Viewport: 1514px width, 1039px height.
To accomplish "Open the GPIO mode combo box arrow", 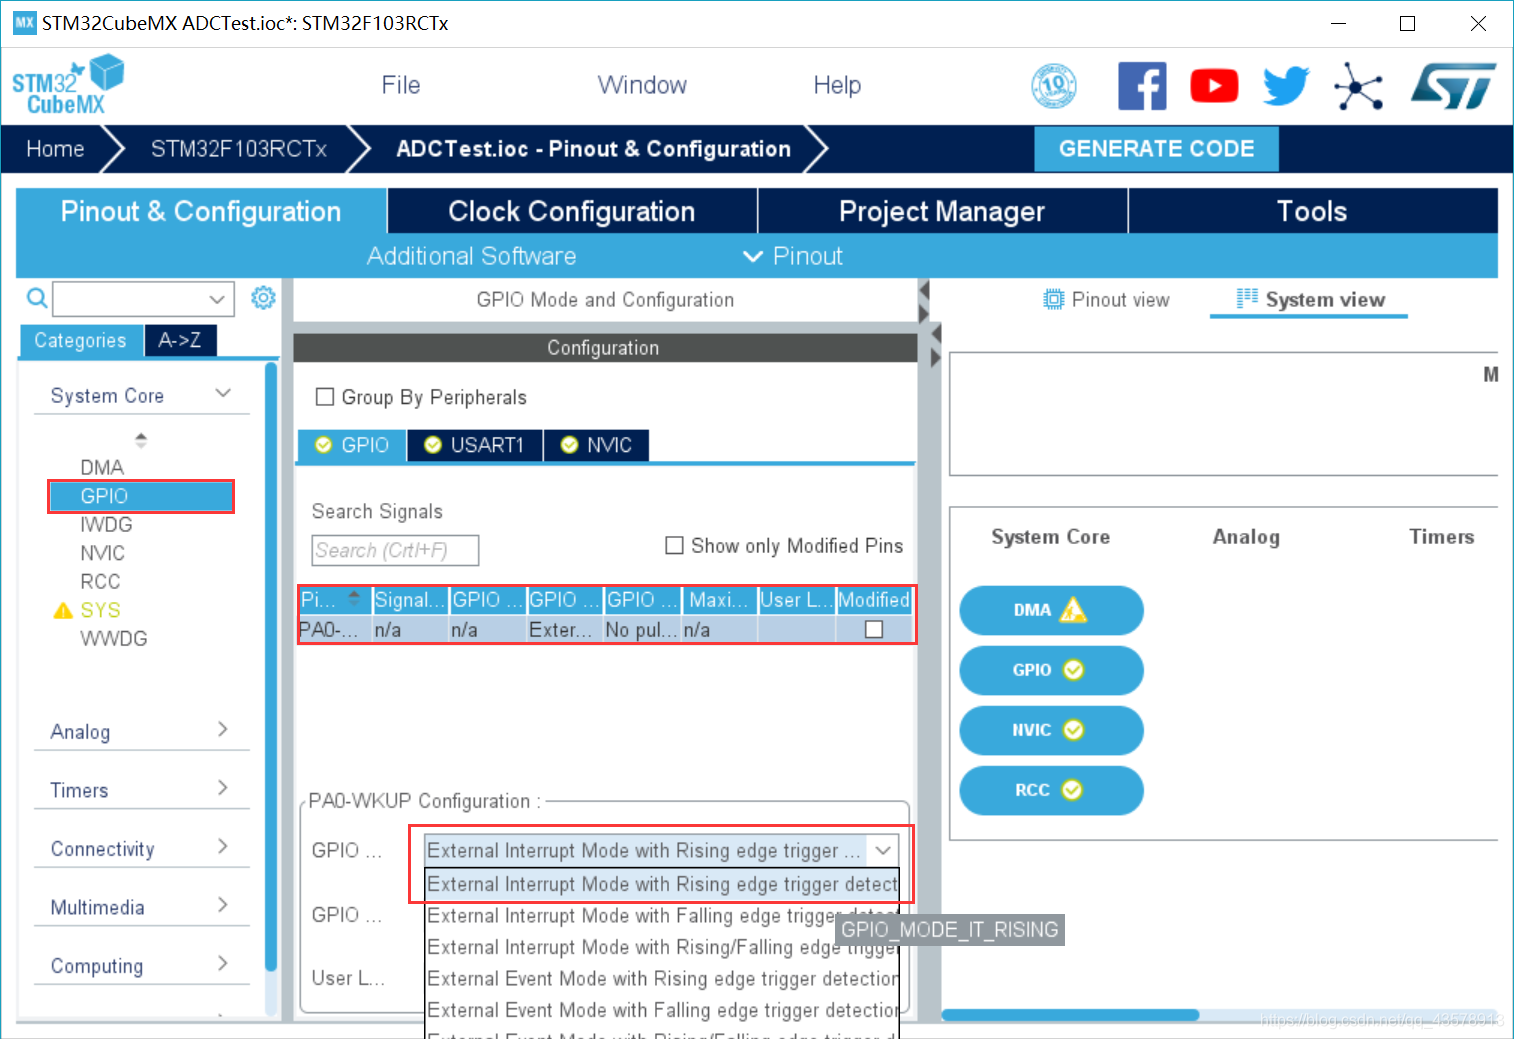I will (x=883, y=850).
